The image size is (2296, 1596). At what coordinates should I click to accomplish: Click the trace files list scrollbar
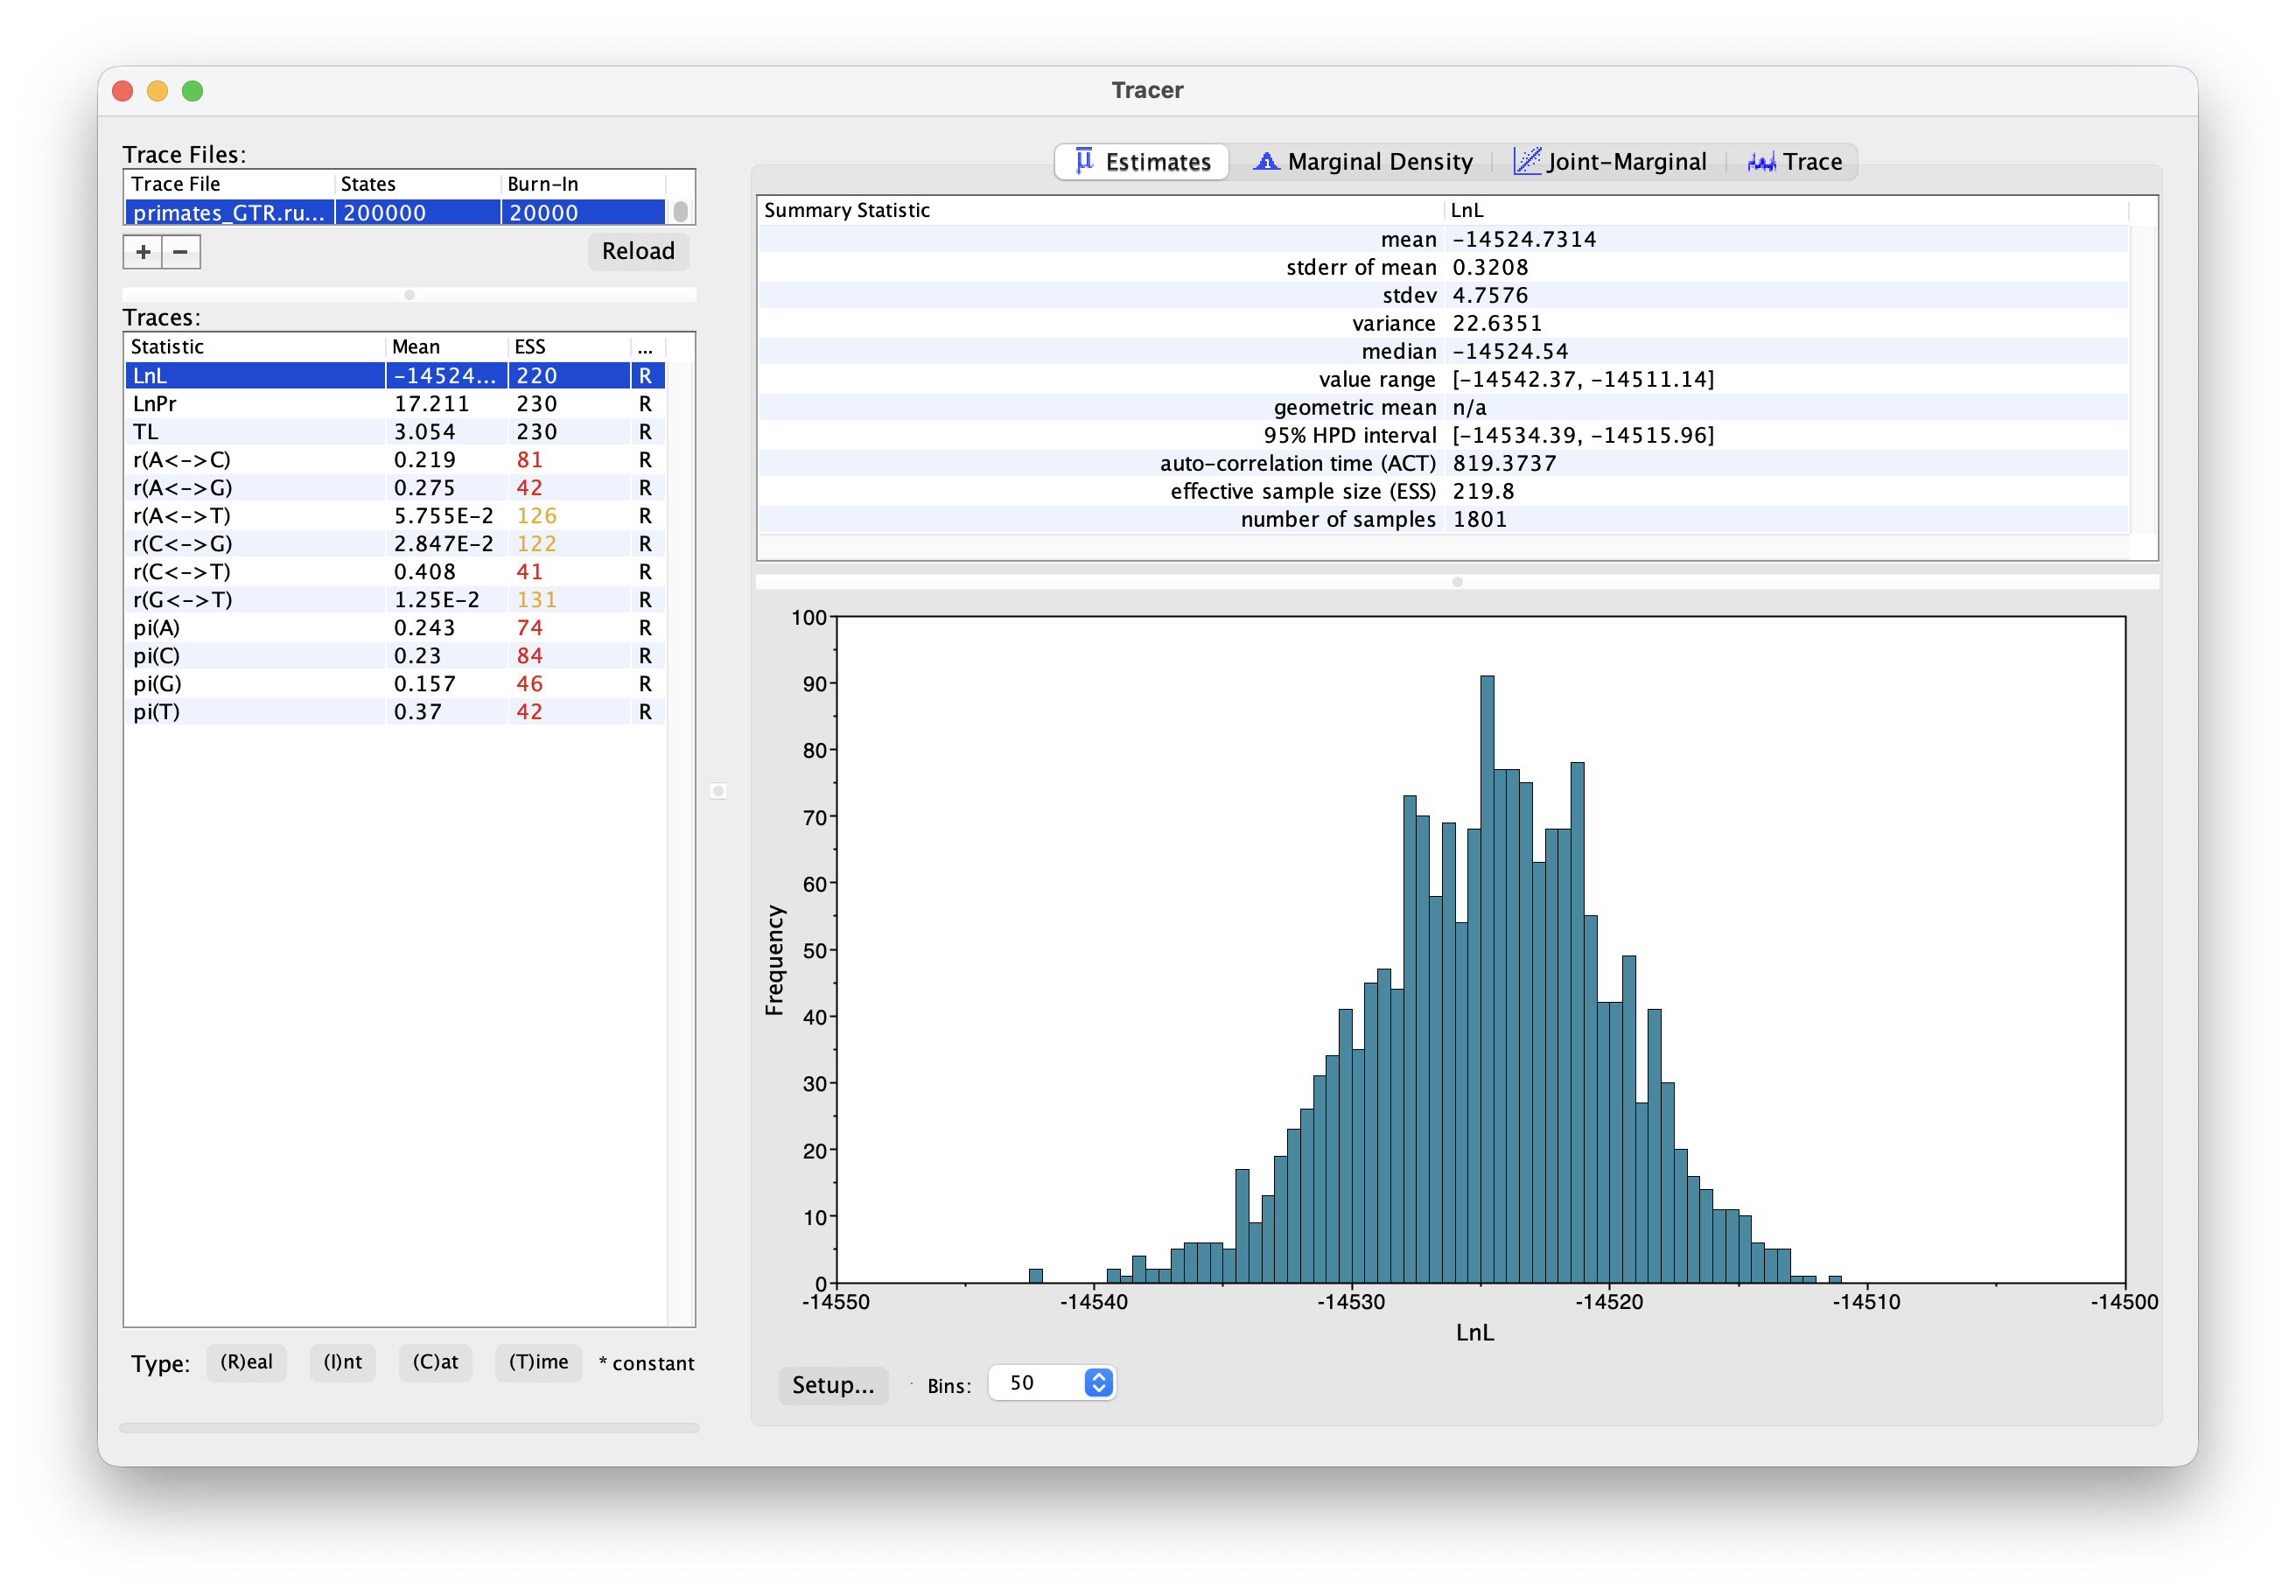(681, 212)
